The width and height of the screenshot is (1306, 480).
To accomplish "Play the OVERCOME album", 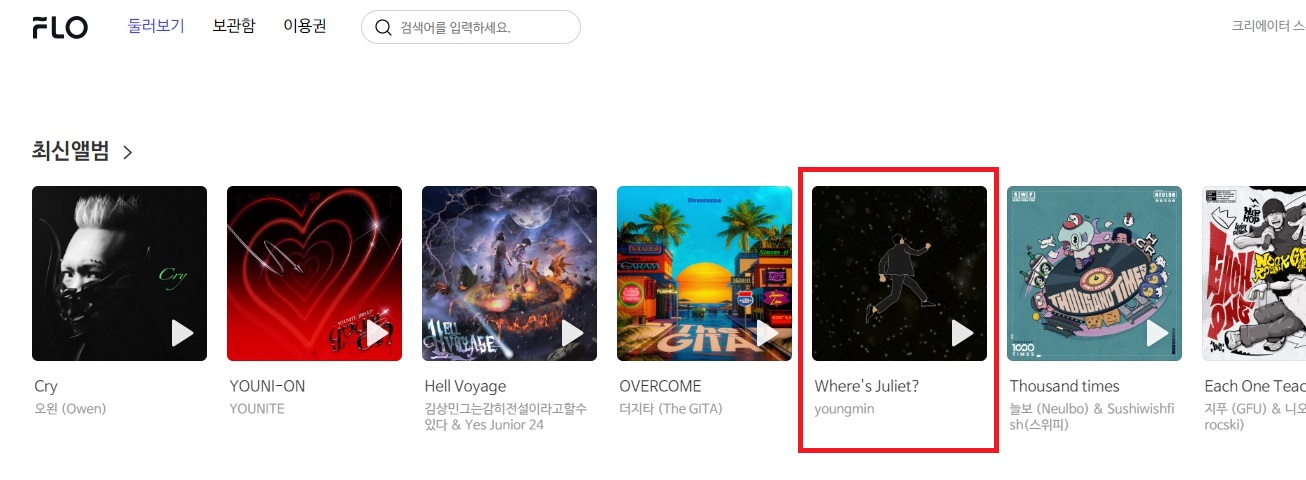I will [767, 333].
